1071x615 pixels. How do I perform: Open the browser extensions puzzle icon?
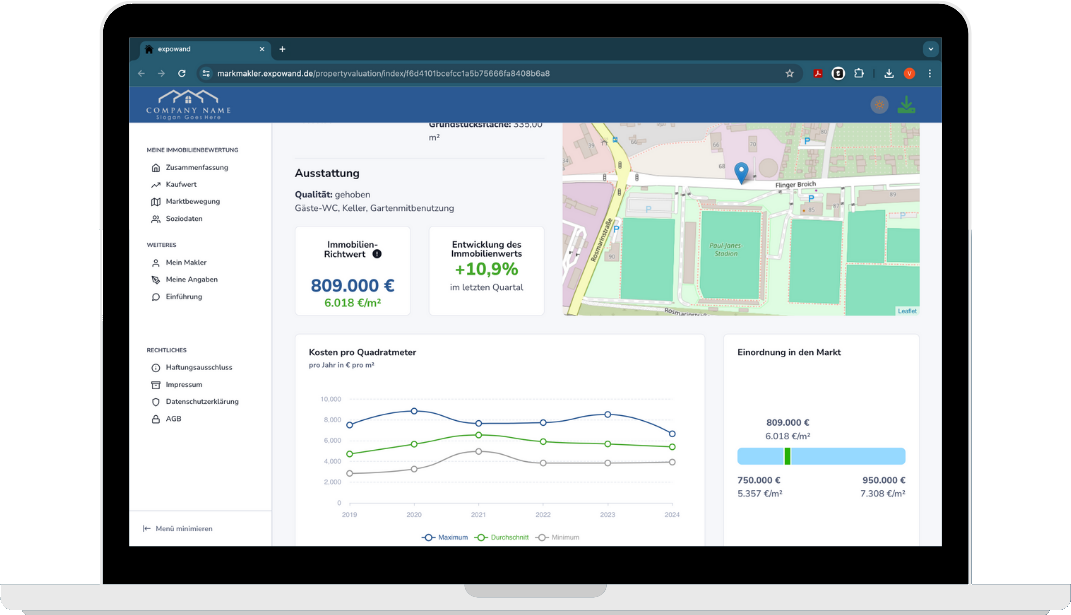pyautogui.click(x=860, y=73)
